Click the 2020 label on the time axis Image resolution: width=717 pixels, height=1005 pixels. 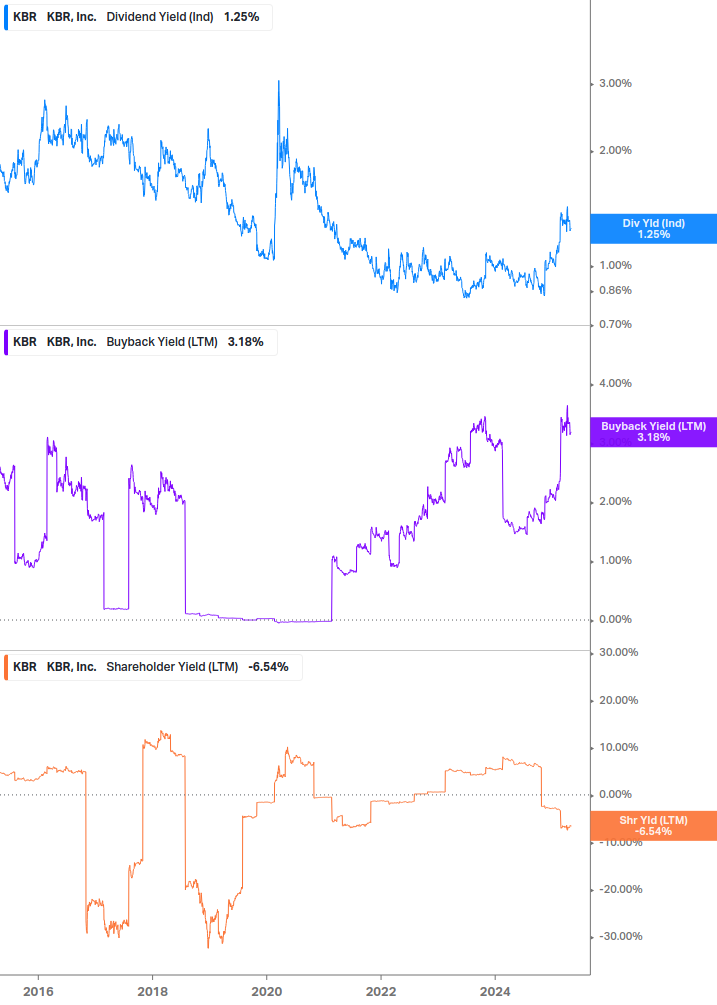(x=267, y=992)
